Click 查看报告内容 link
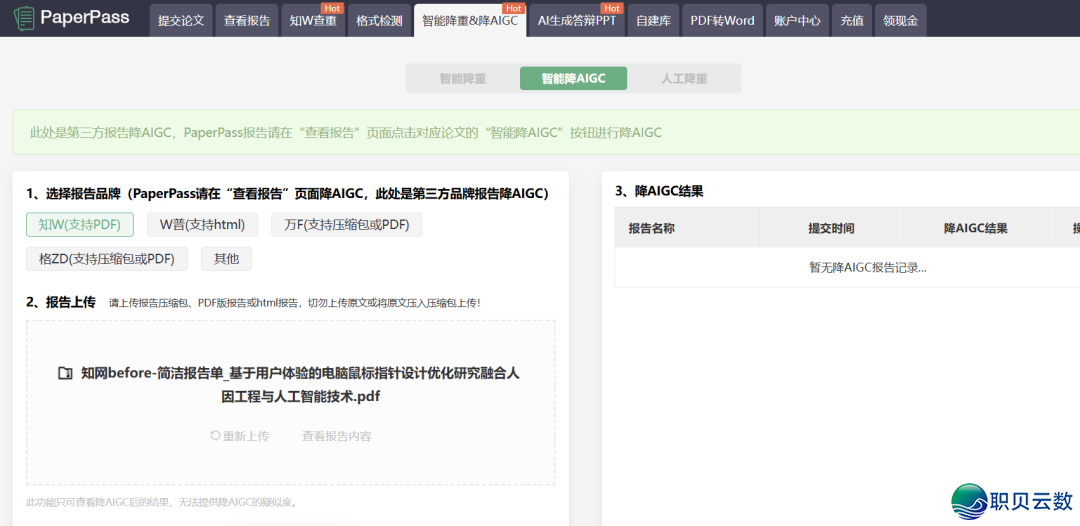This screenshot has height=526, width=1080. tap(337, 436)
